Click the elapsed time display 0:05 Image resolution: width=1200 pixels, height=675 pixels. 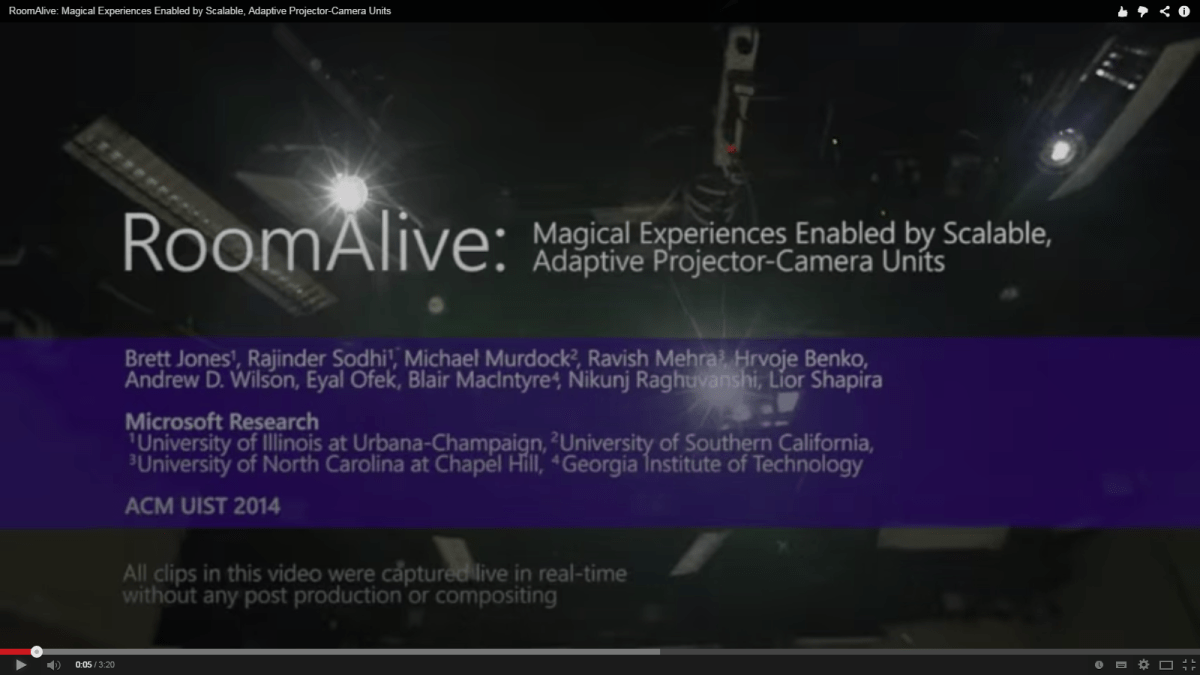(x=84, y=664)
